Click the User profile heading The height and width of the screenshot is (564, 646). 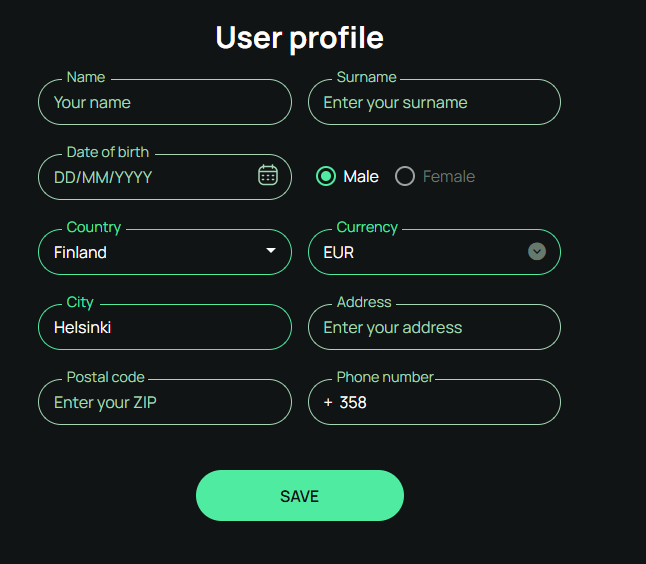(300, 38)
